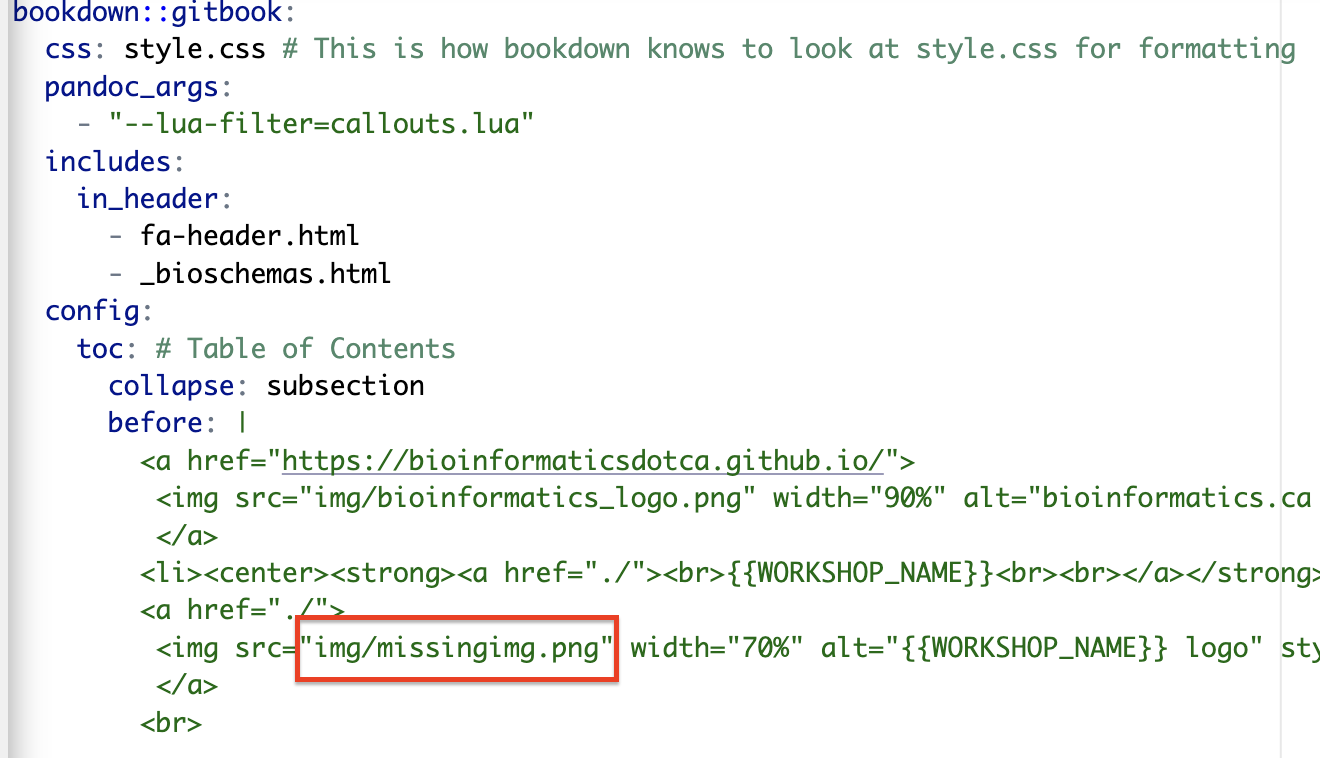Open the bioinformaticsdotca.github.io hyperlink
1320x758 pixels.
pos(590,460)
